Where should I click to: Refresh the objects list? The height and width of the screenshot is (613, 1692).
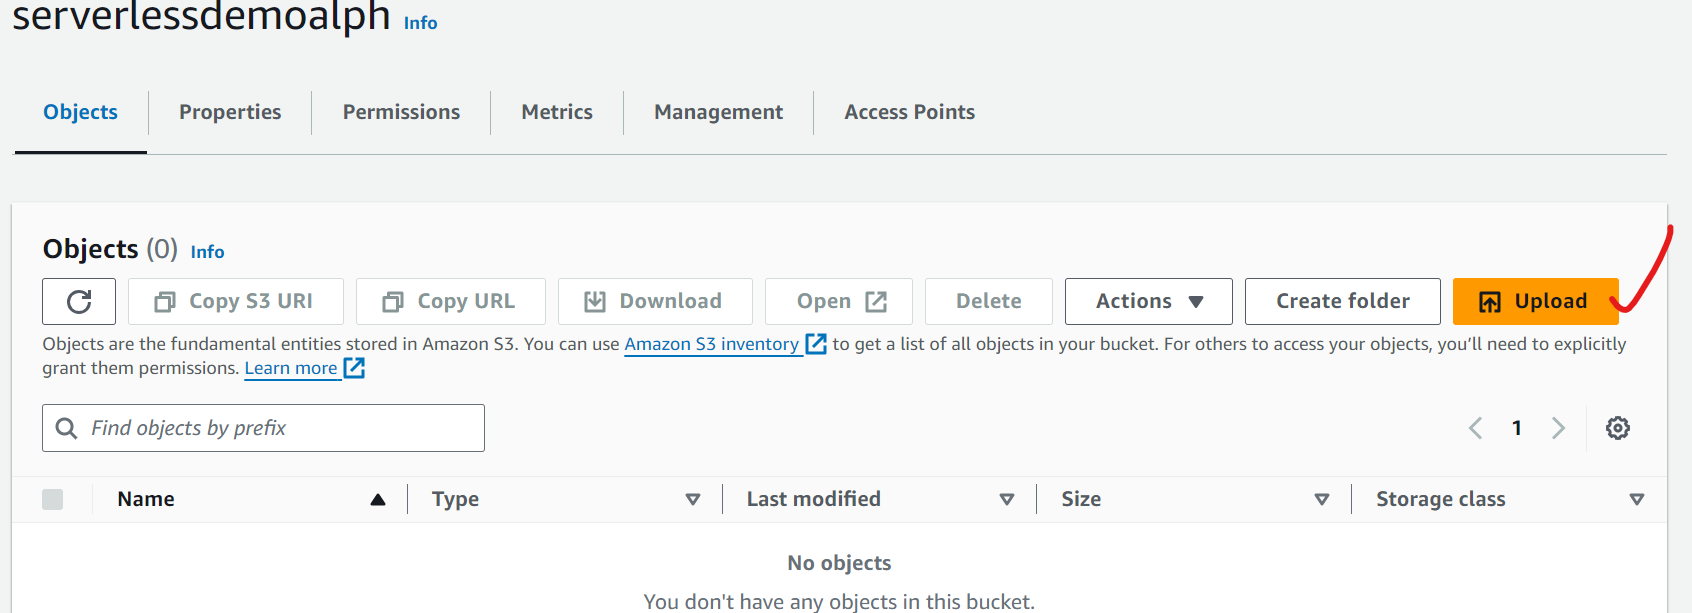click(79, 301)
